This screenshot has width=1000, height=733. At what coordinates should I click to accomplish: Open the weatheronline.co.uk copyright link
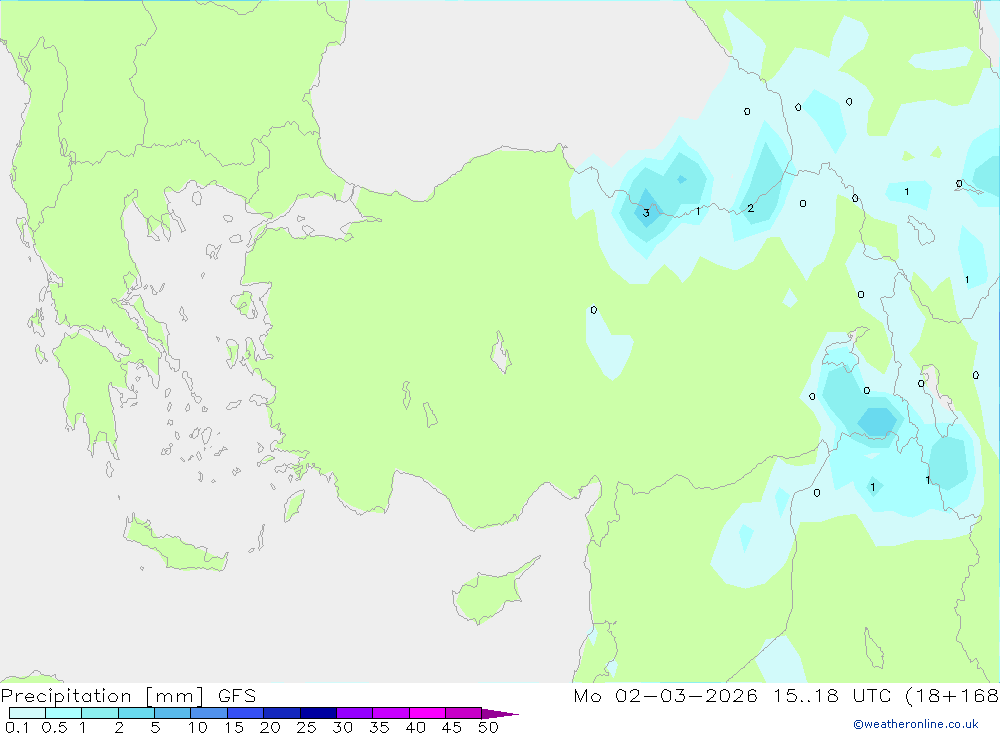click(915, 724)
